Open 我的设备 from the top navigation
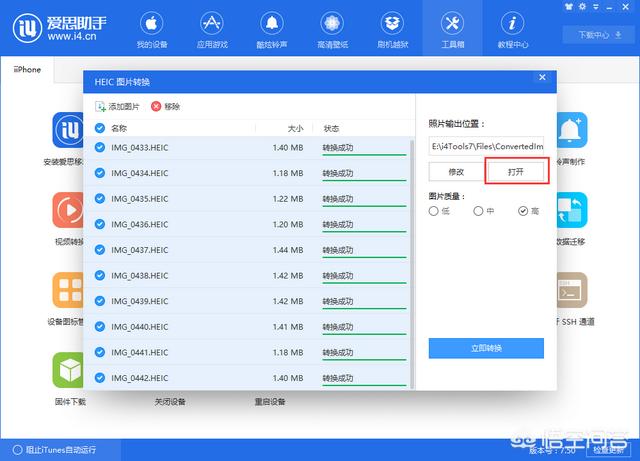The width and height of the screenshot is (640, 461). [x=150, y=29]
